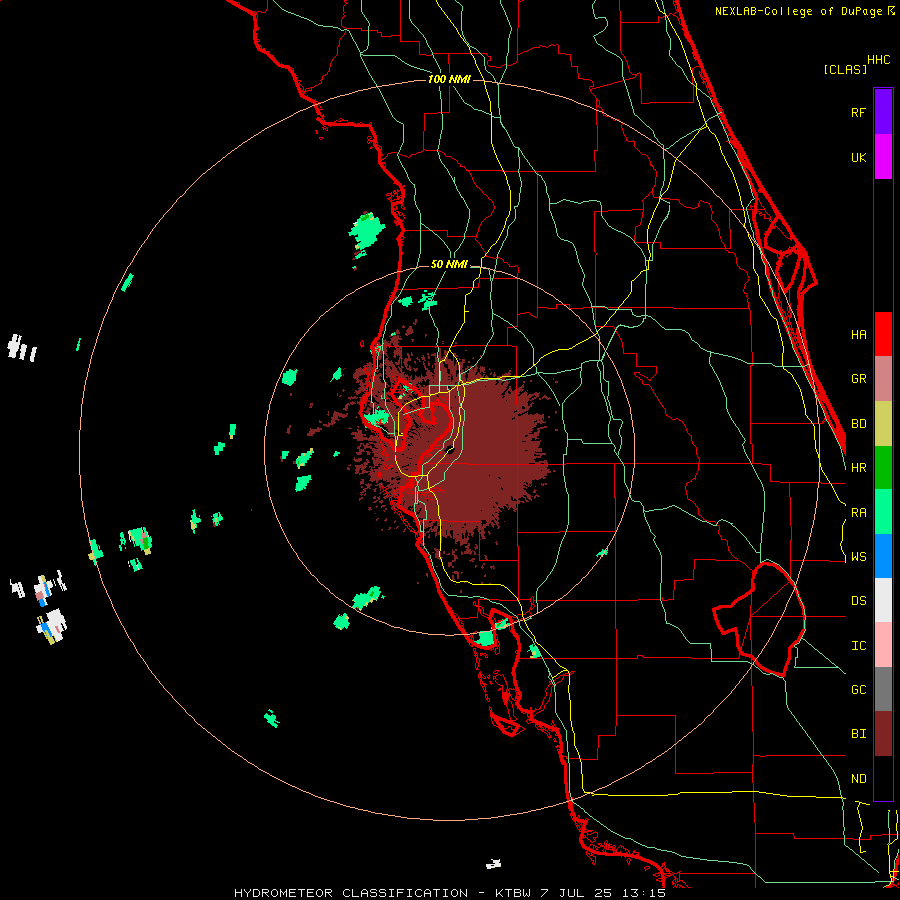Click the ND legend label
This screenshot has height=900, width=900.
pyautogui.click(x=858, y=779)
